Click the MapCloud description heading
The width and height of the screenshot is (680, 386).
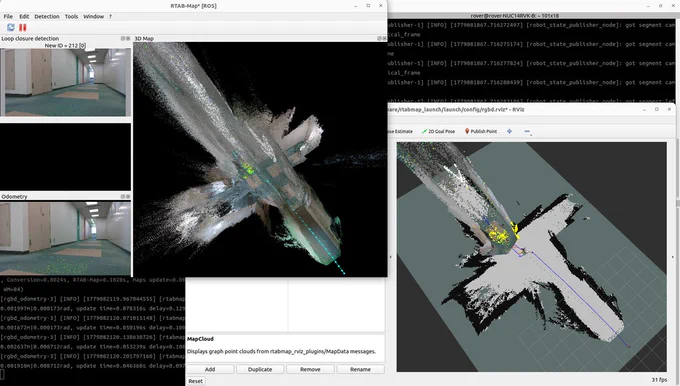(x=200, y=339)
